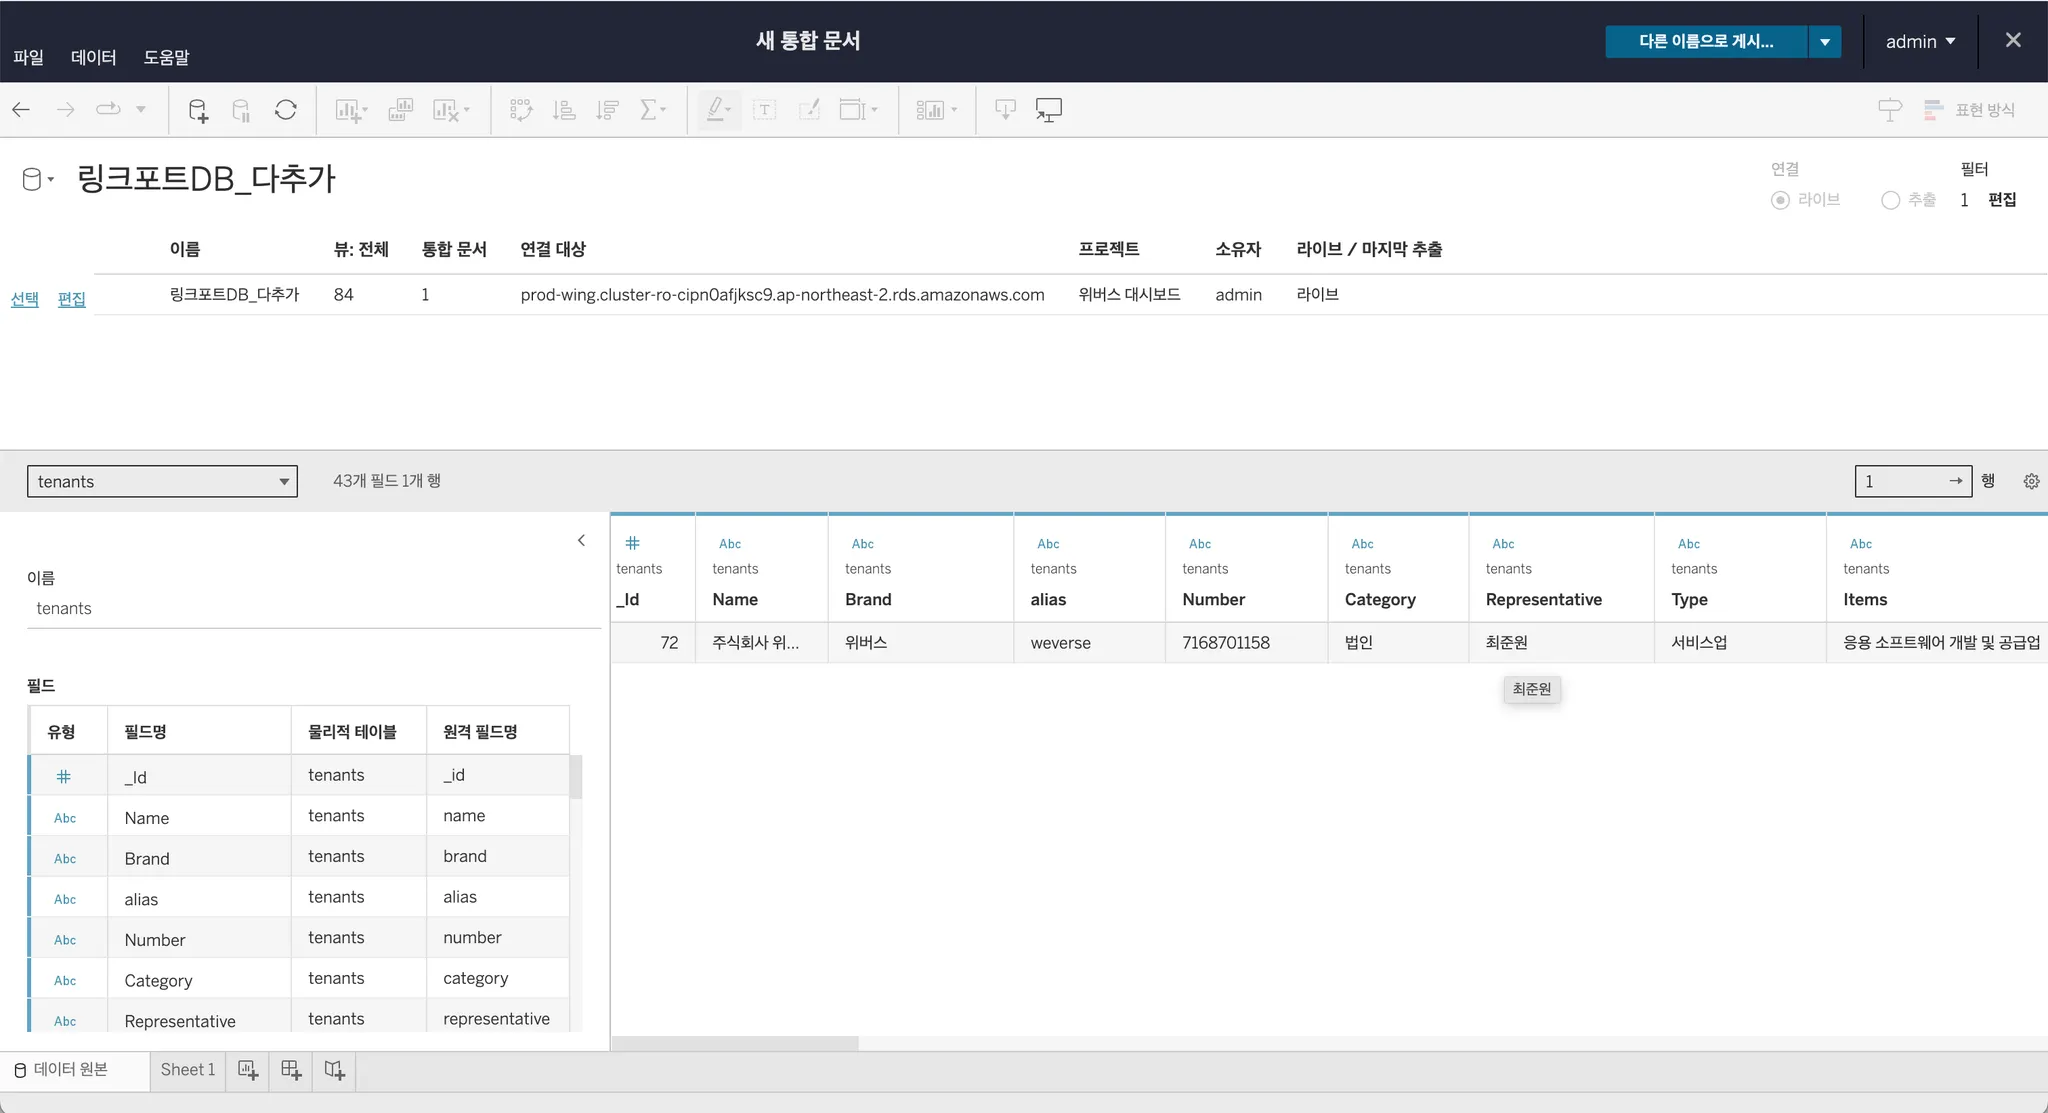Open data grid settings gear
The height and width of the screenshot is (1113, 2048).
point(2031,481)
